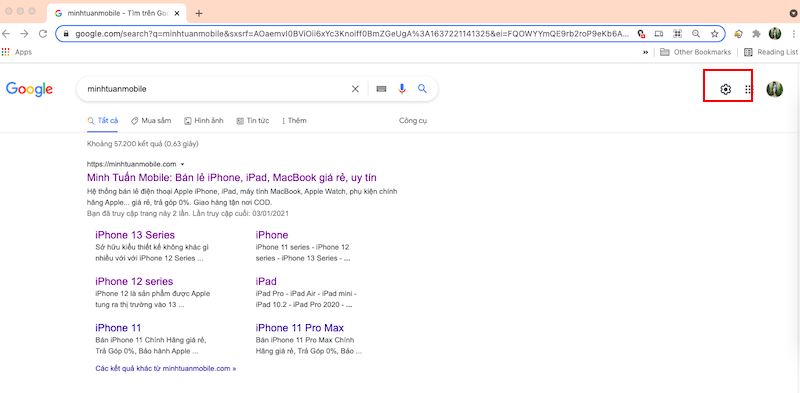Open Google account profile picture on page

pyautogui.click(x=774, y=89)
